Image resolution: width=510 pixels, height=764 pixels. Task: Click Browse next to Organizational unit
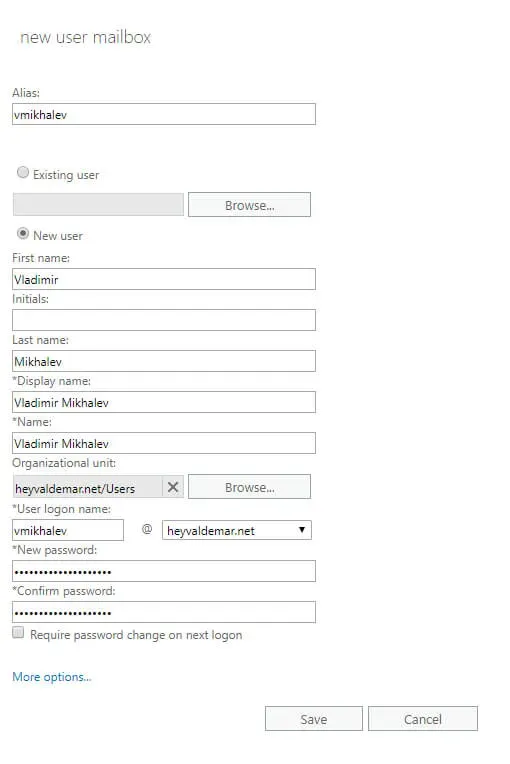(x=249, y=487)
